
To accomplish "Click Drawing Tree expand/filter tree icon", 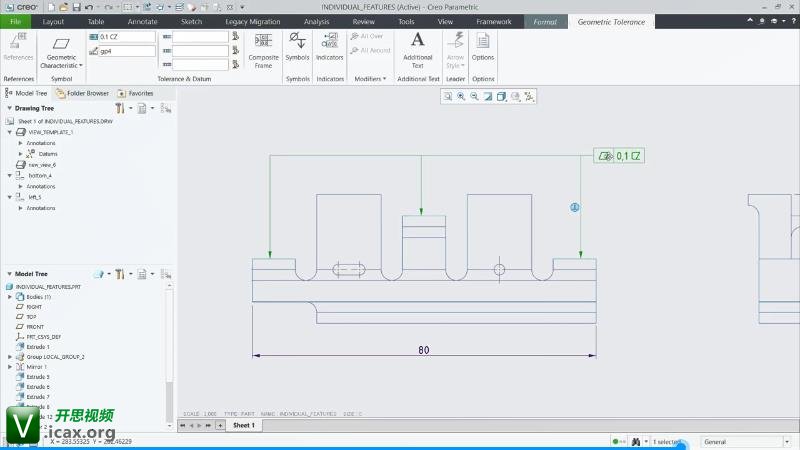I will click(166, 108).
